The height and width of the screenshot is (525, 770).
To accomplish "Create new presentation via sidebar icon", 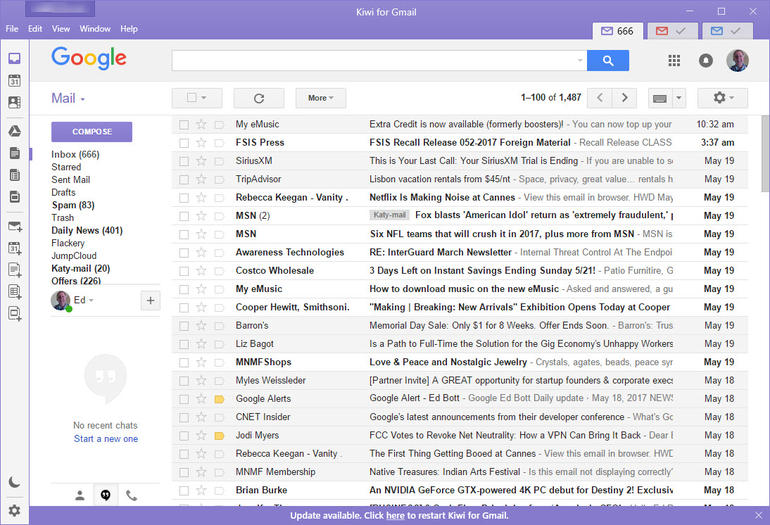I will click(15, 313).
